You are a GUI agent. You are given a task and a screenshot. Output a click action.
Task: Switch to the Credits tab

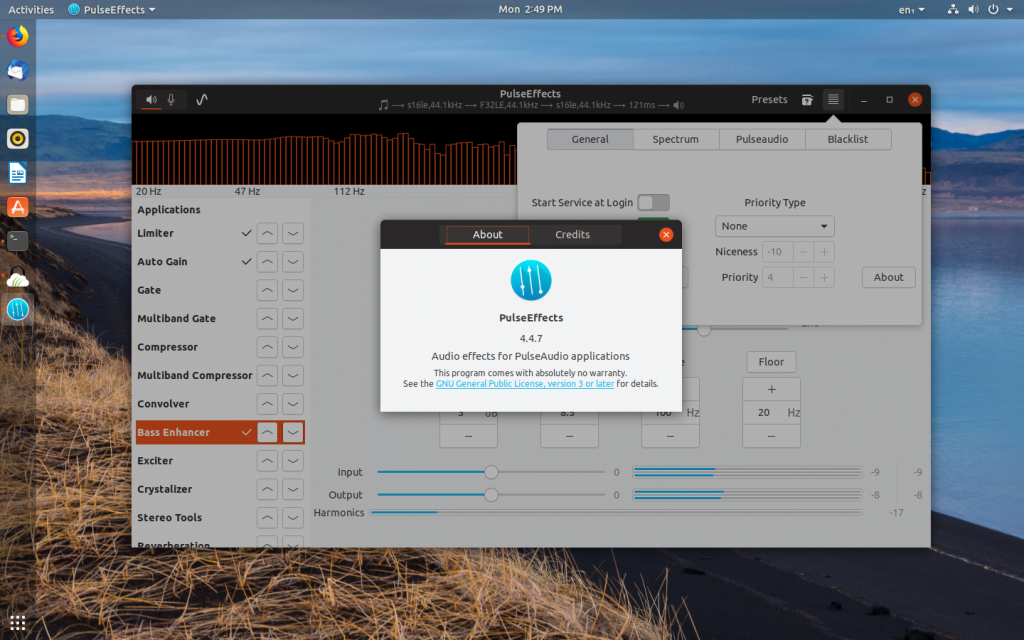point(572,235)
